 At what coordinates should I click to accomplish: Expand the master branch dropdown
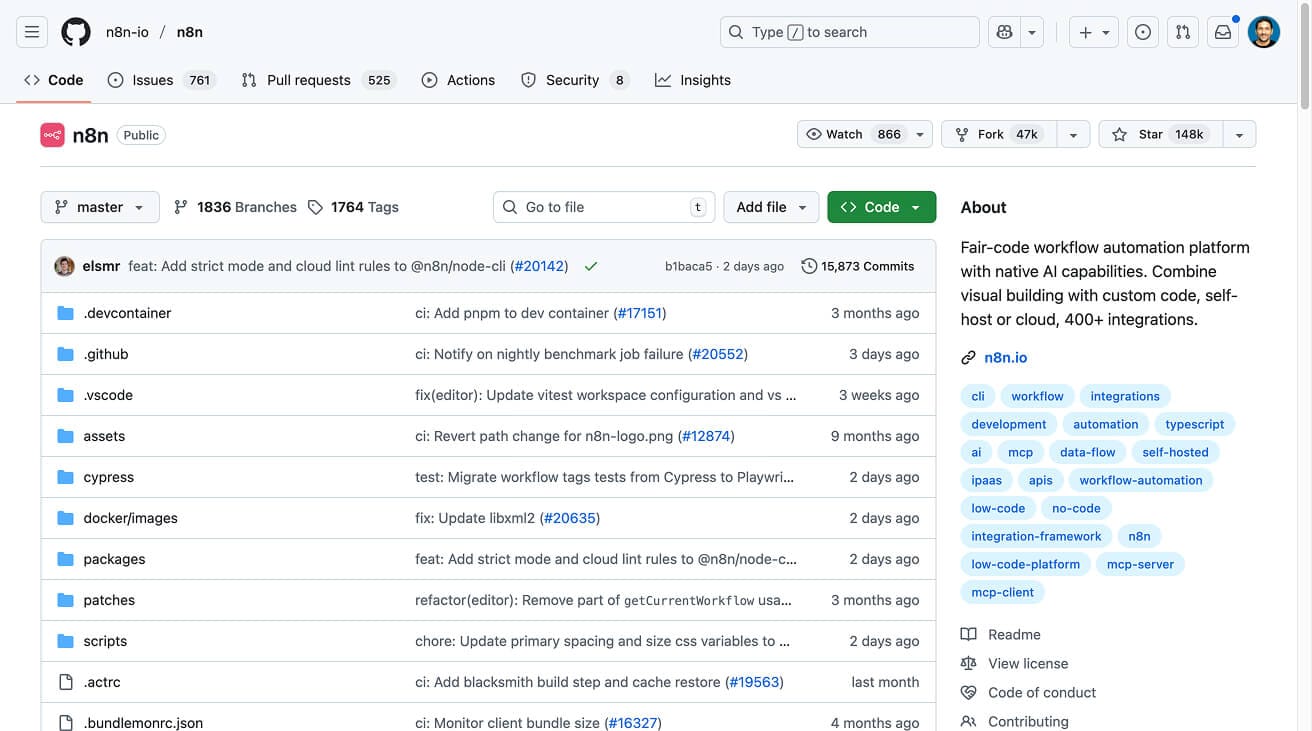tap(99, 207)
